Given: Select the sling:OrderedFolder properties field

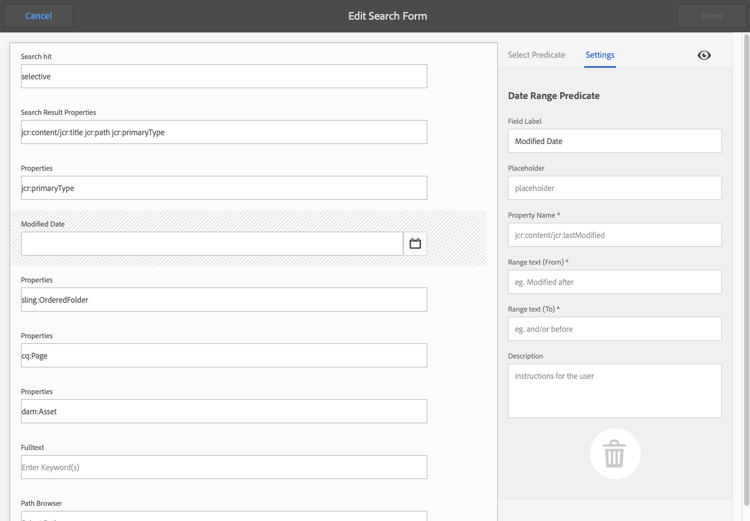Looking at the screenshot, I should point(224,299).
